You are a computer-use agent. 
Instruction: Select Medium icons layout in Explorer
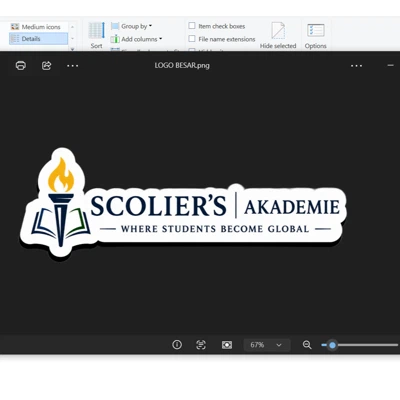pyautogui.click(x=39, y=27)
